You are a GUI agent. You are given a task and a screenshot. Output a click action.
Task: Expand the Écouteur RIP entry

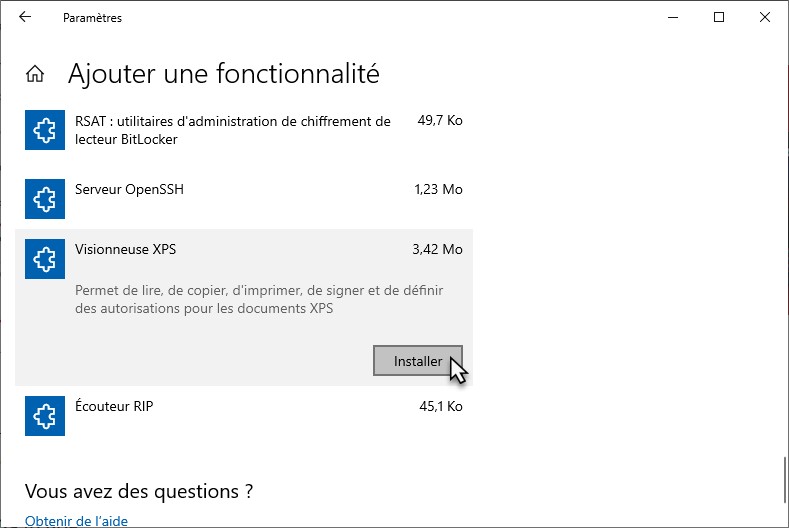tap(114, 407)
